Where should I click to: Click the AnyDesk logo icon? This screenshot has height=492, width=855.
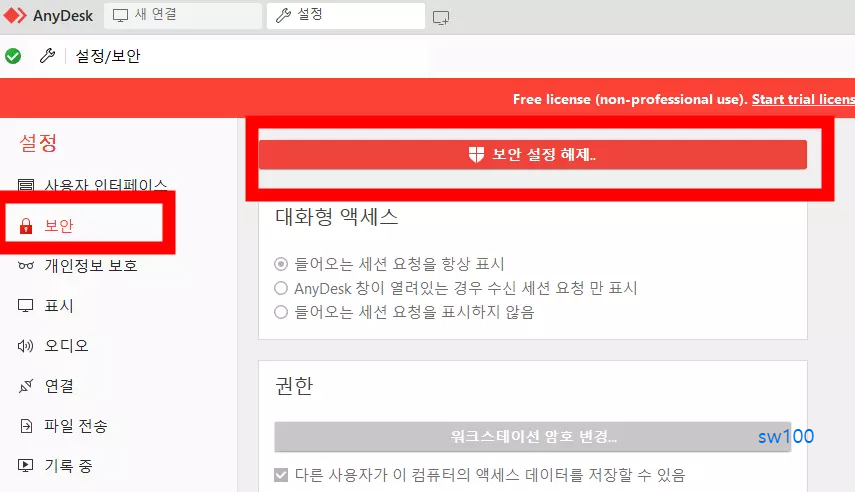coord(15,15)
